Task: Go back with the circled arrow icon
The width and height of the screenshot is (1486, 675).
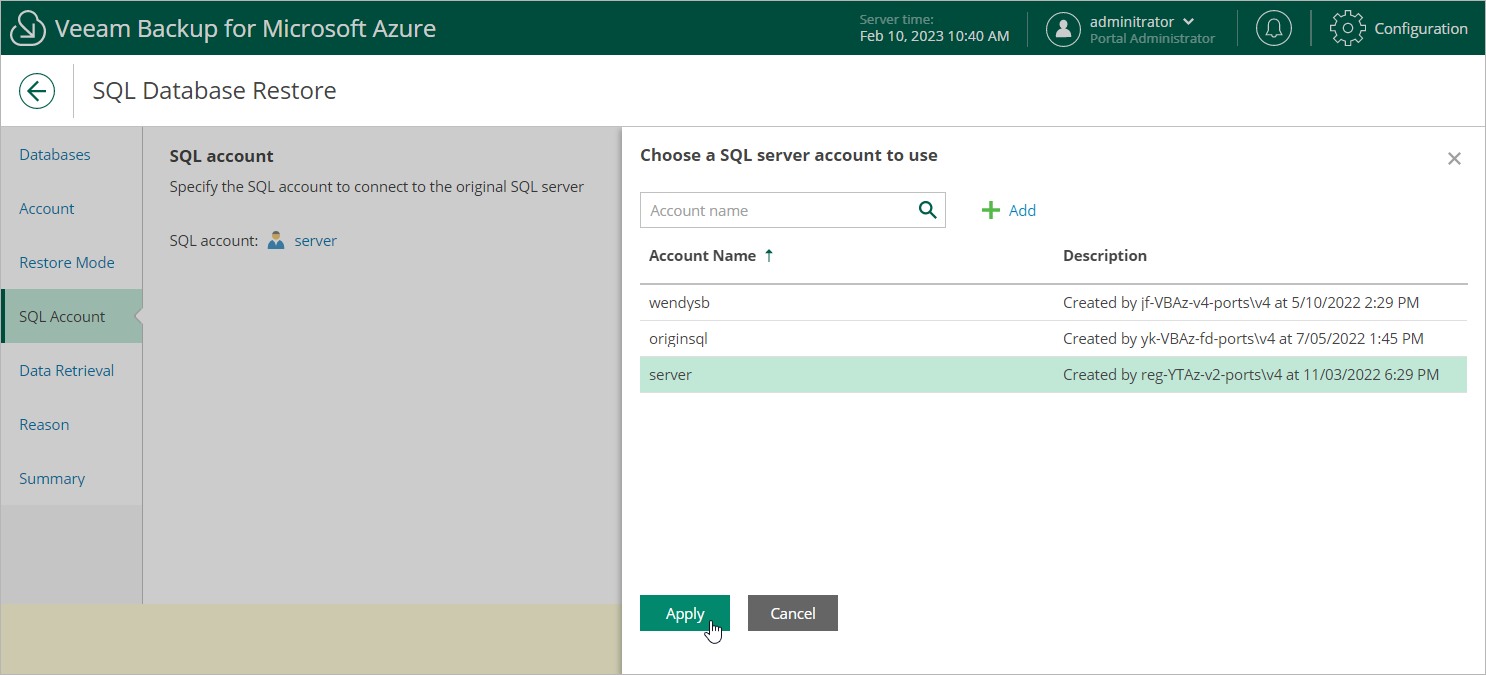Action: click(x=37, y=91)
